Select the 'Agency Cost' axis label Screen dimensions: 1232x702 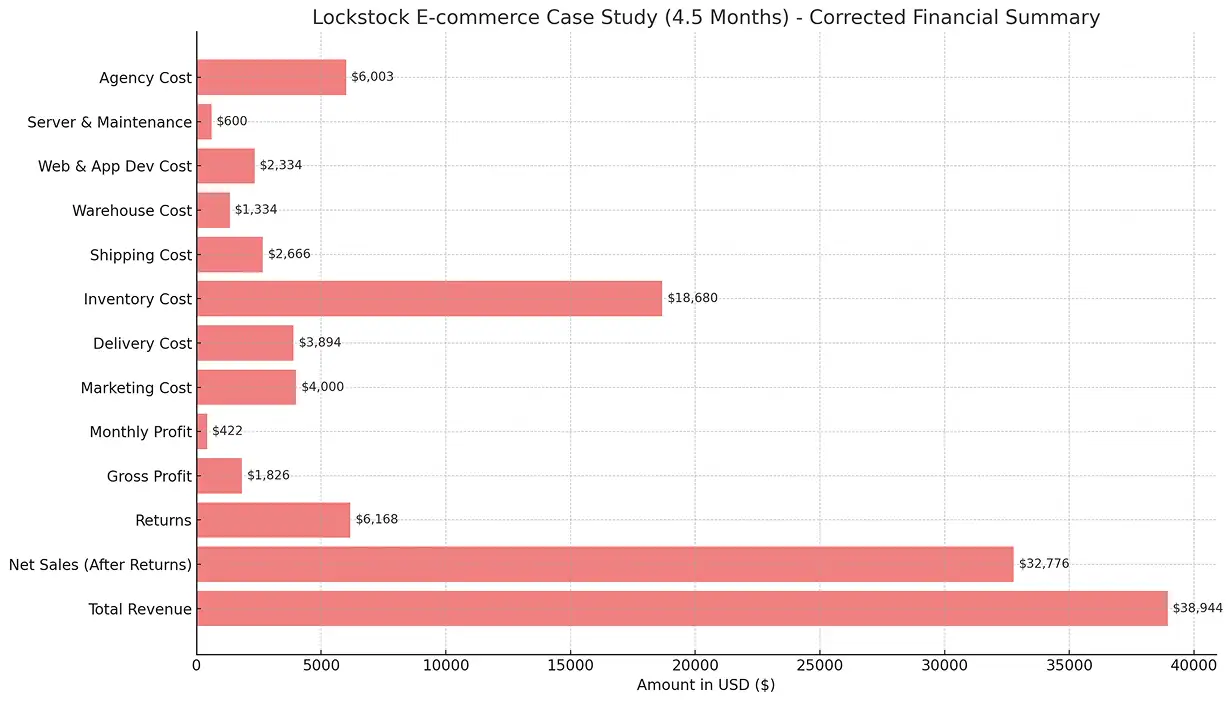pyautogui.click(x=145, y=78)
